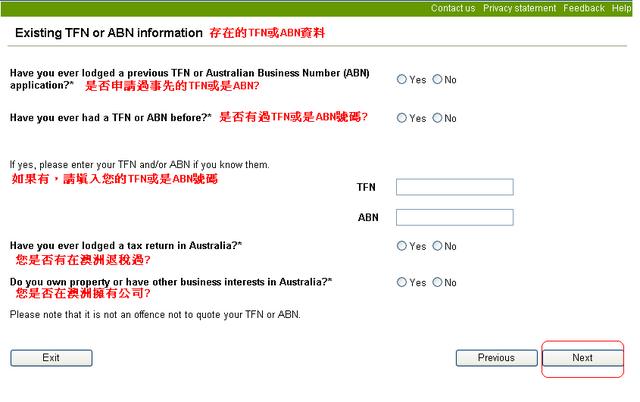This screenshot has height=402, width=640.
Task: Choose No for ever had a TFN or ABN
Action: coord(437,118)
